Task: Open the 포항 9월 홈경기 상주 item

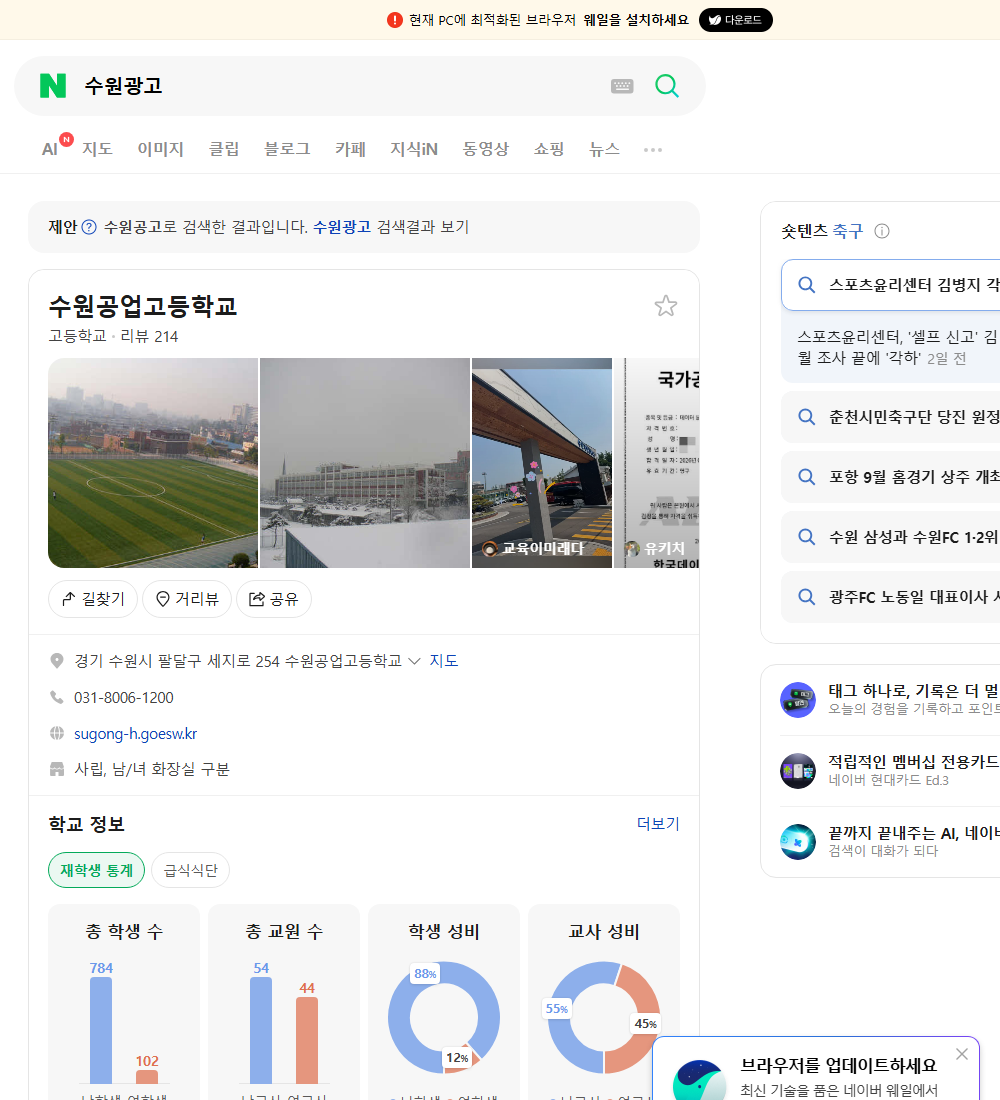Action: pyautogui.click(x=891, y=477)
